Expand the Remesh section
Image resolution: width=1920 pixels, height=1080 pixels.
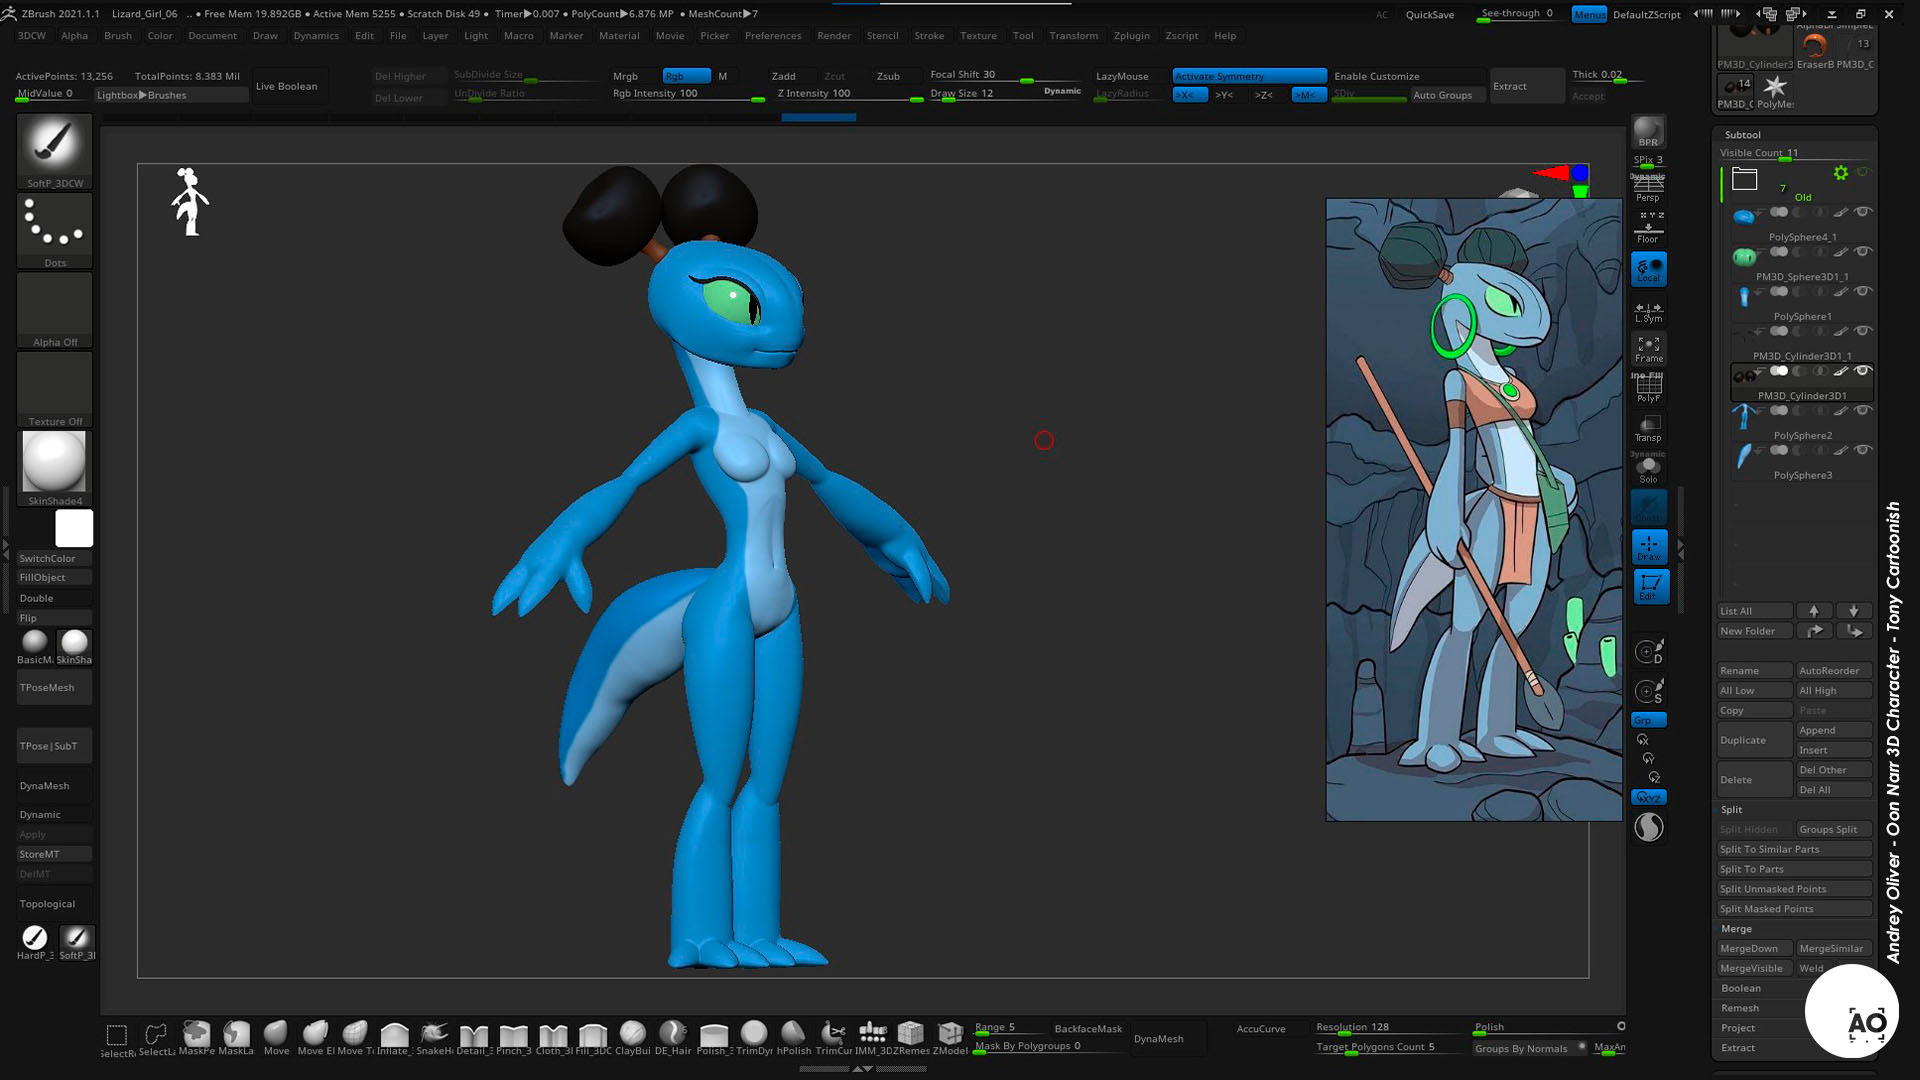click(x=1740, y=1008)
